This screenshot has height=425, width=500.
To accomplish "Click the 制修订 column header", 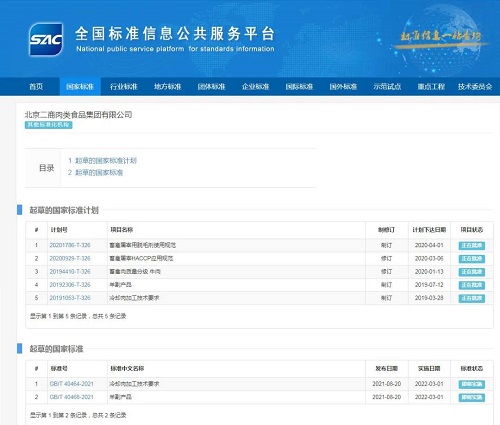I will point(387,230).
